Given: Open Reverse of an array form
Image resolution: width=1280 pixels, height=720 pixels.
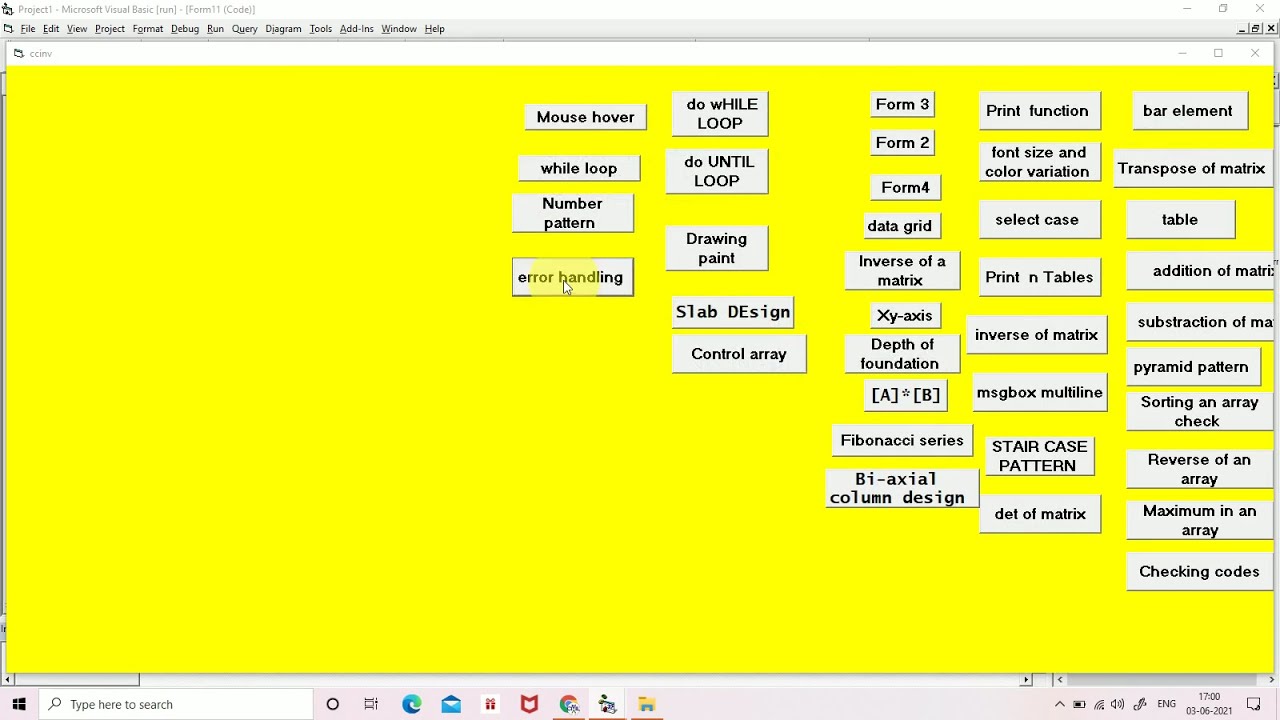Looking at the screenshot, I should (1199, 469).
